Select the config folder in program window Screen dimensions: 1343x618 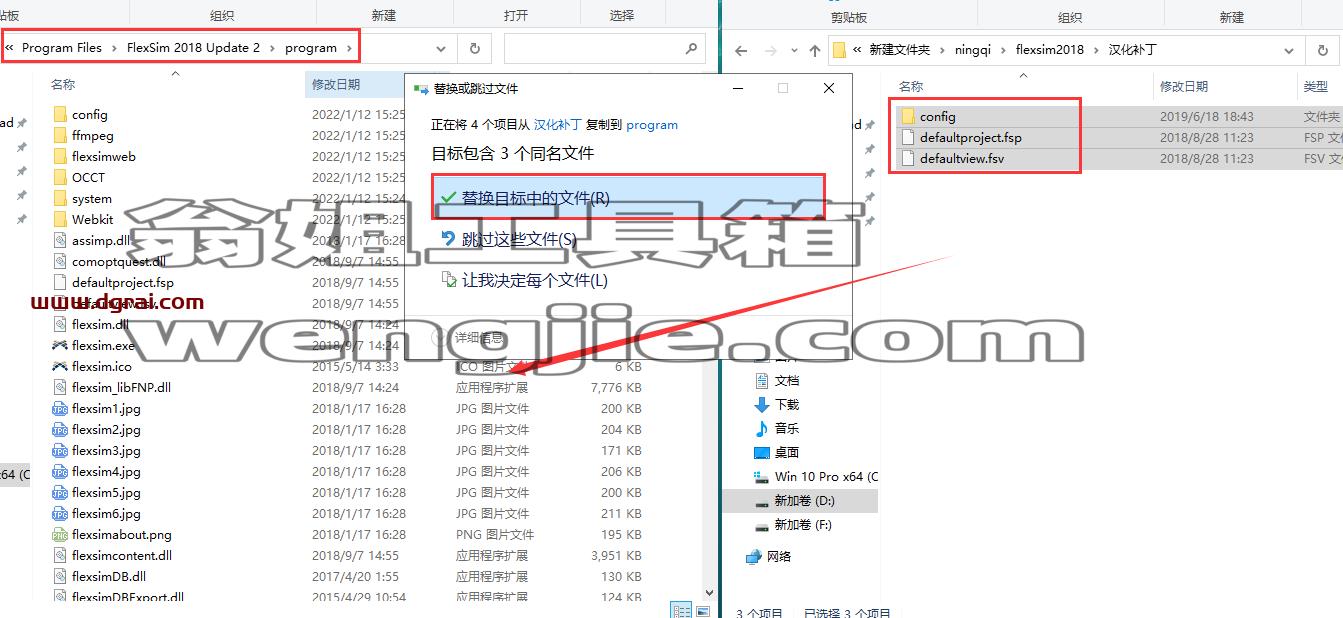(x=89, y=114)
